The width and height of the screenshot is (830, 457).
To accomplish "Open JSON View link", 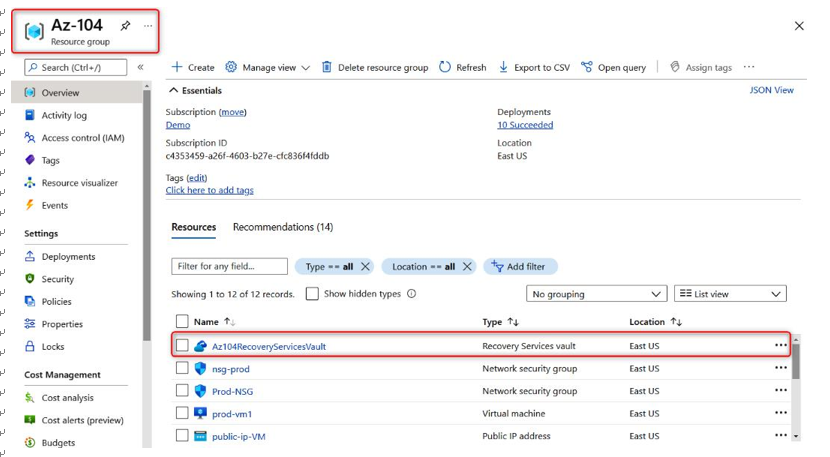I will pyautogui.click(x=771, y=90).
